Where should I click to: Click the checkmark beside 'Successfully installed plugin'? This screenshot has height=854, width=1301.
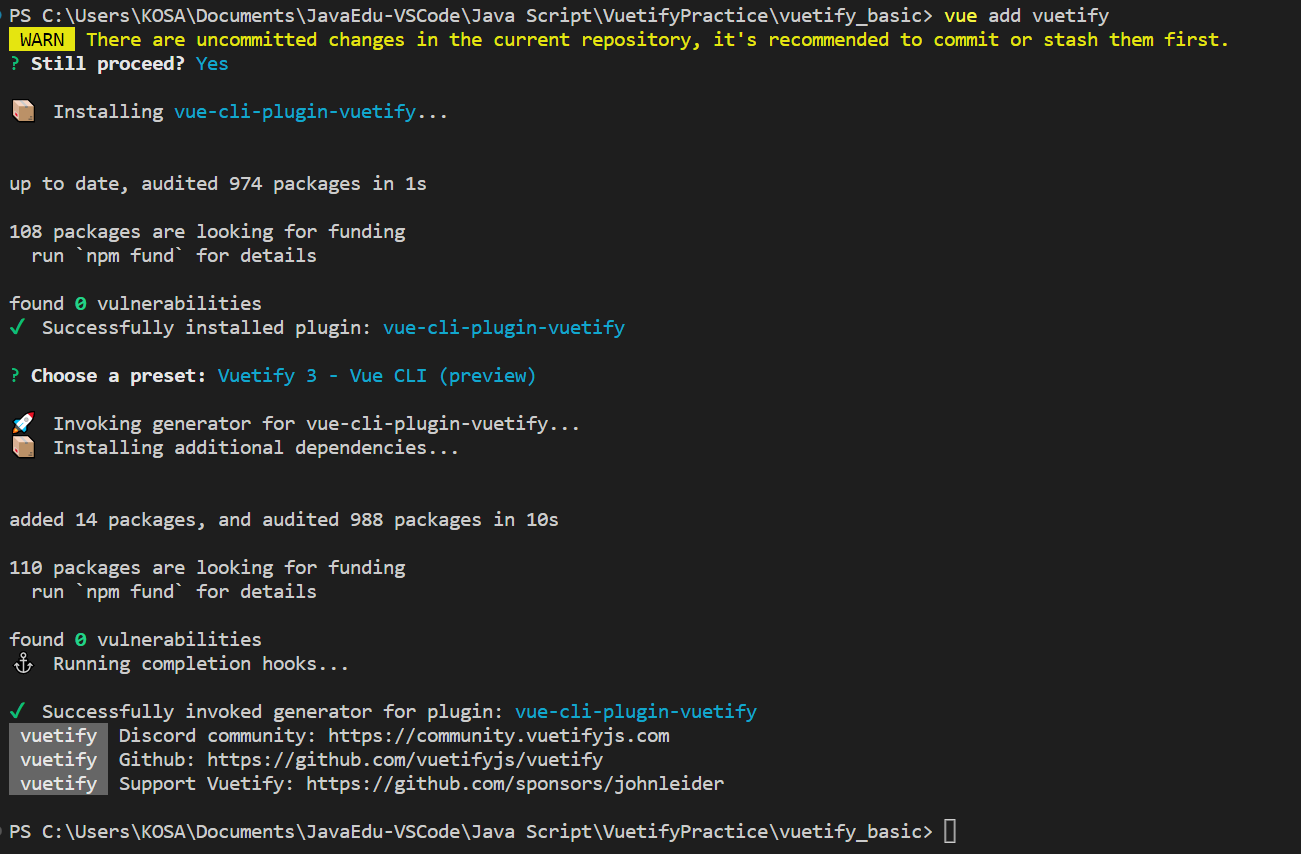17,328
